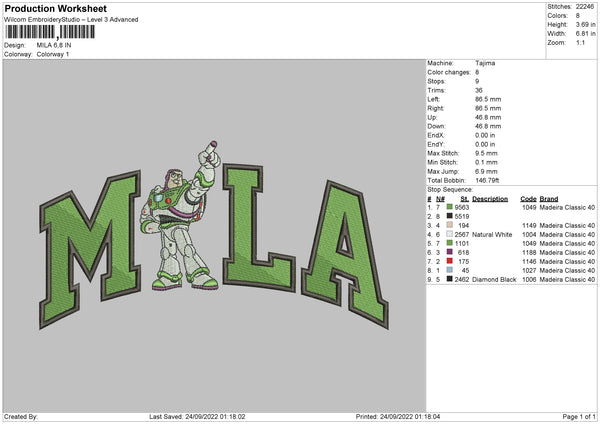This screenshot has height=424, width=600.
Task: Click the design name MILA 6.8 IN
Action: coord(54,45)
